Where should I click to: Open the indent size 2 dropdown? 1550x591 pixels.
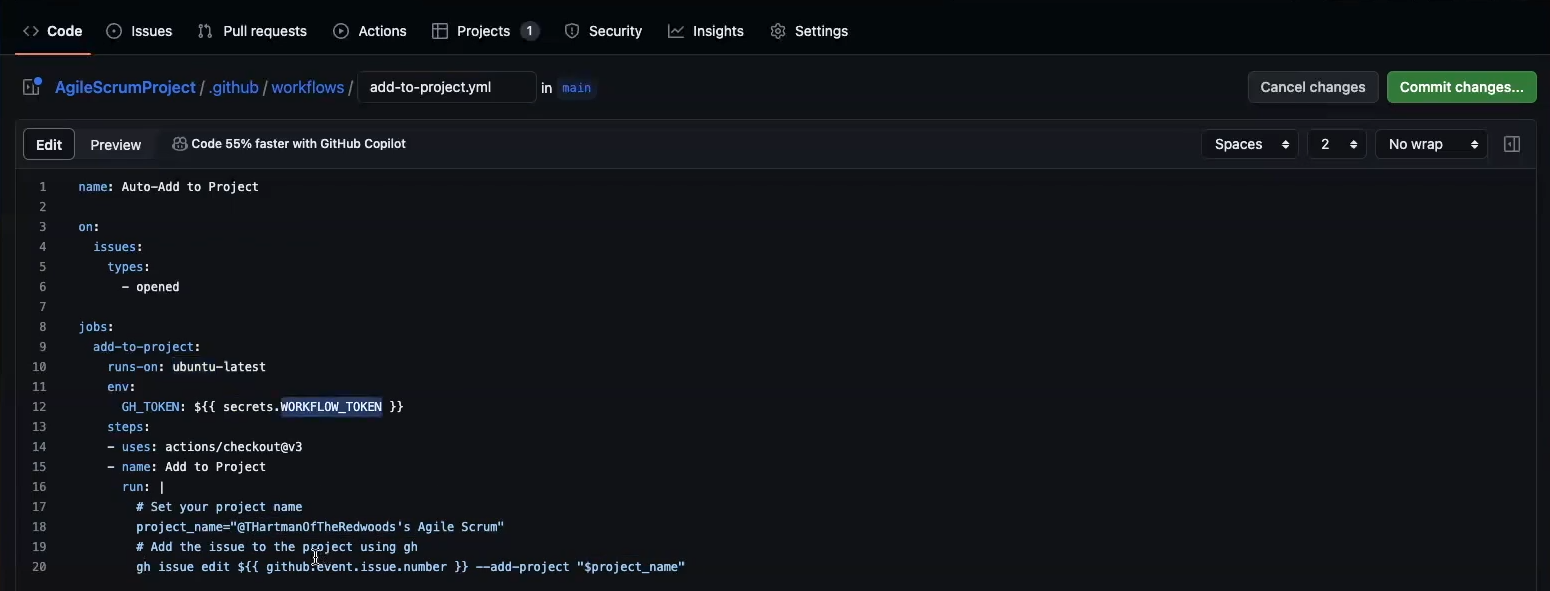coord(1336,145)
